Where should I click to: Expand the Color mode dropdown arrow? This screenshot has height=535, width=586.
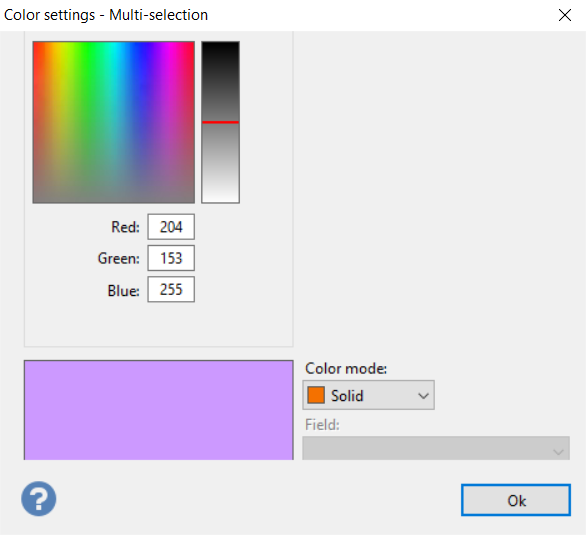(423, 396)
